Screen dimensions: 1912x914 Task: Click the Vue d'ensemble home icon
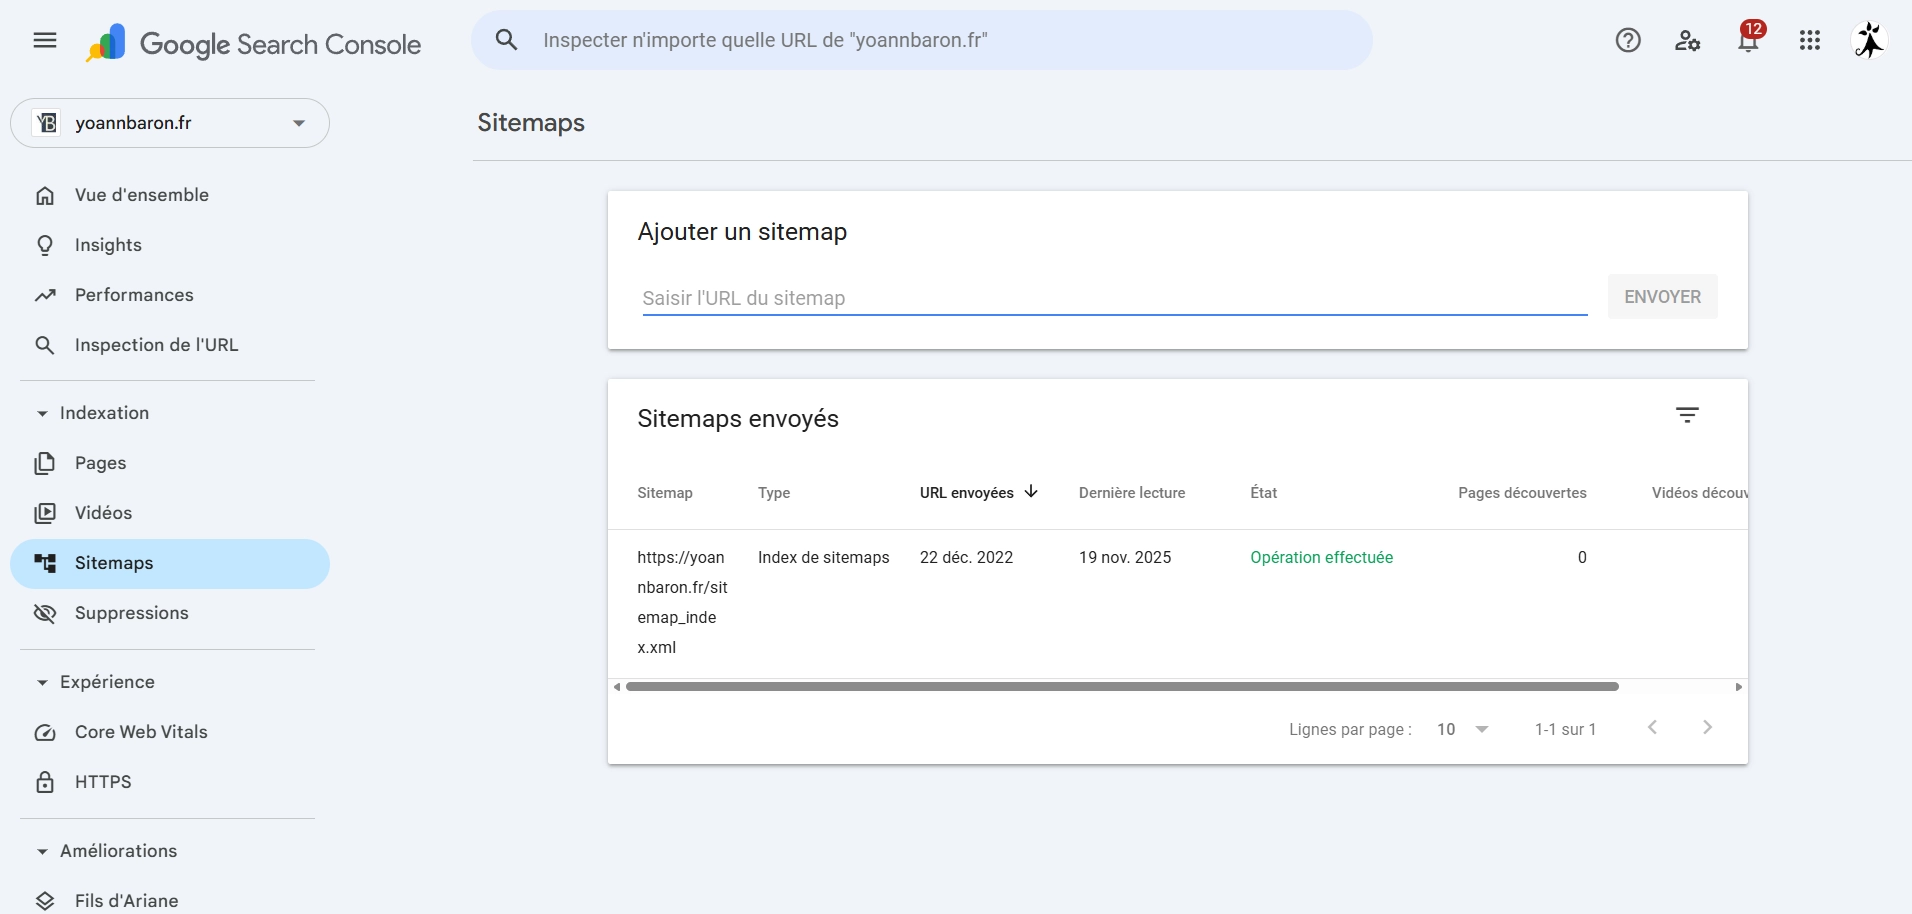point(45,195)
